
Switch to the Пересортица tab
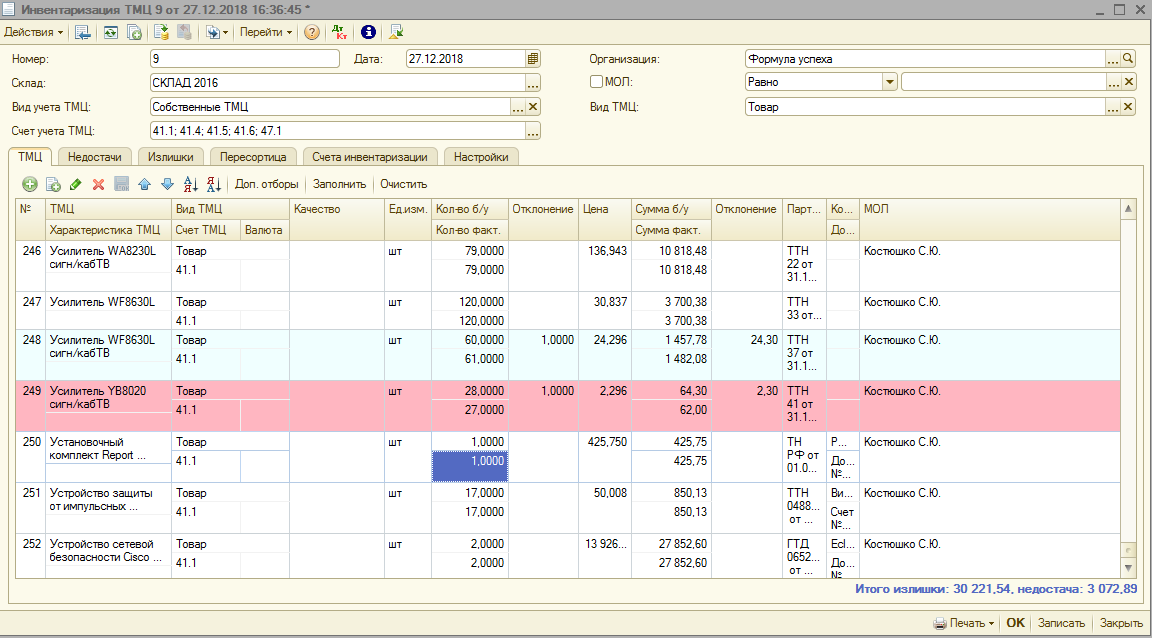[x=254, y=157]
